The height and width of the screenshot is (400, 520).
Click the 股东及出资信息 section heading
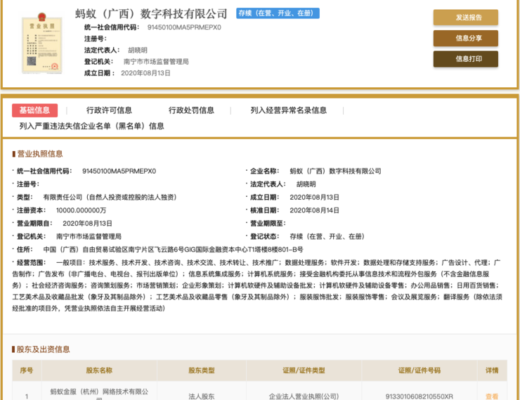click(x=43, y=349)
